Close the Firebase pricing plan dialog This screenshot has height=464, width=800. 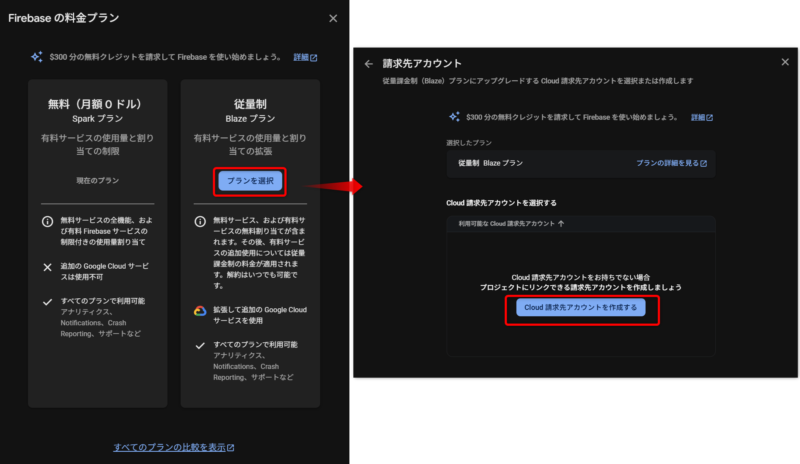tap(333, 18)
